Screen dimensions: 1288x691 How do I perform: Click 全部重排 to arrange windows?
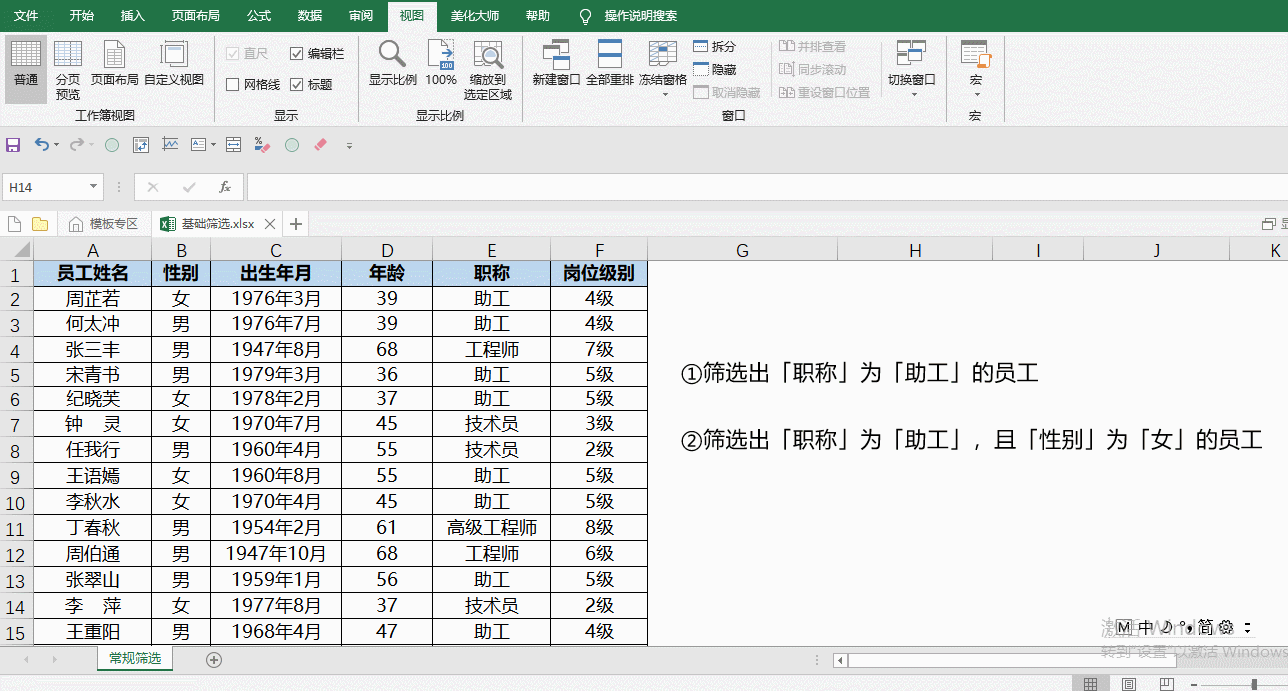pyautogui.click(x=609, y=66)
